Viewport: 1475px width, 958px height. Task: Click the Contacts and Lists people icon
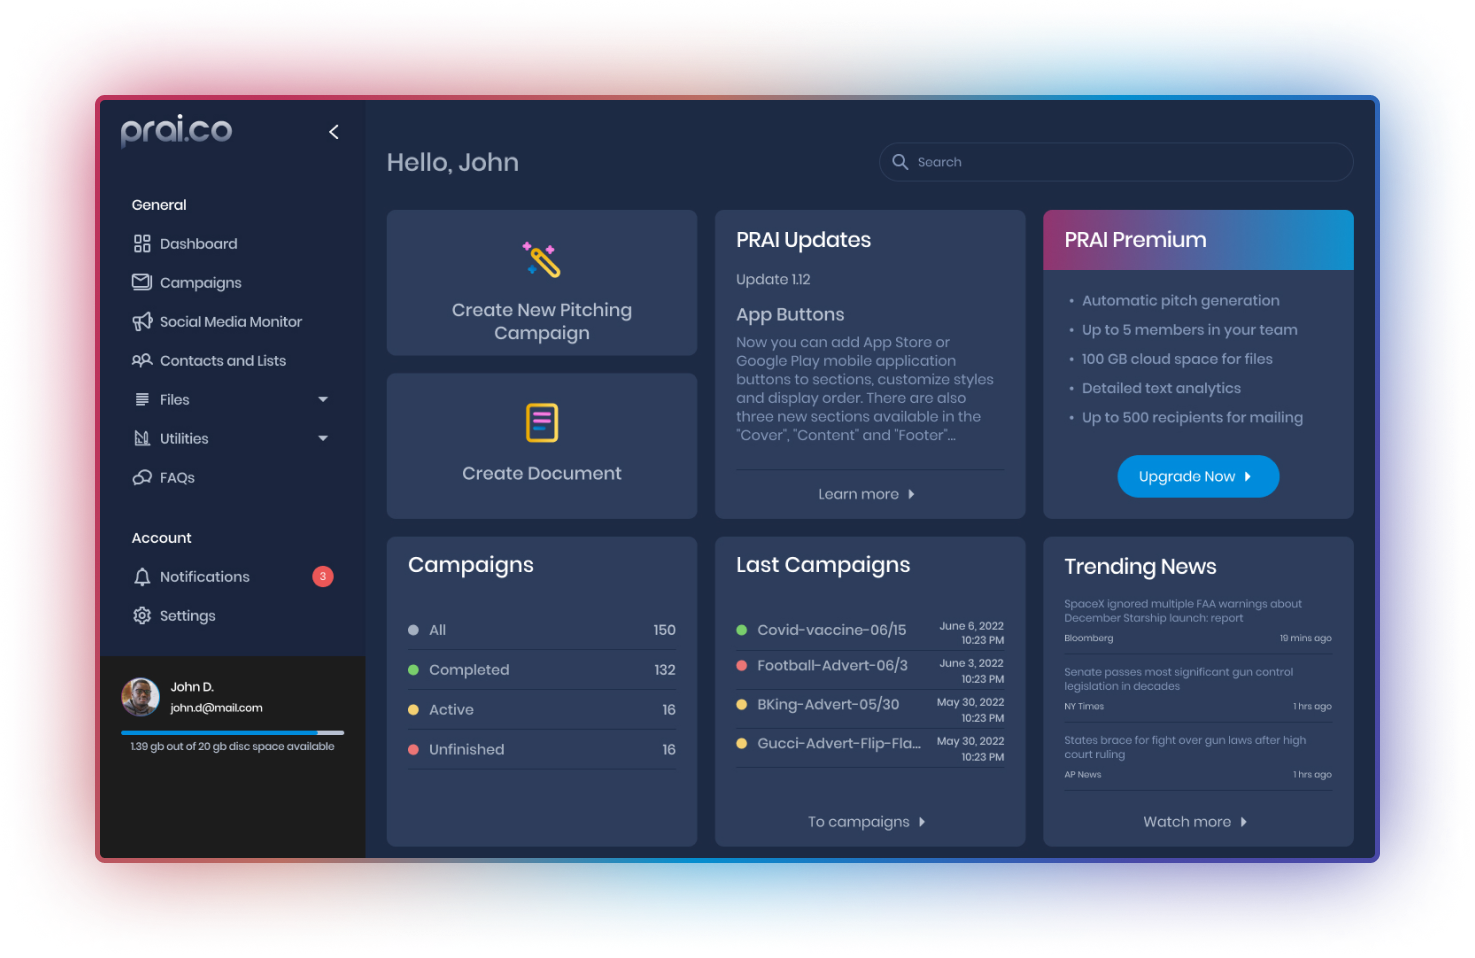coord(142,360)
